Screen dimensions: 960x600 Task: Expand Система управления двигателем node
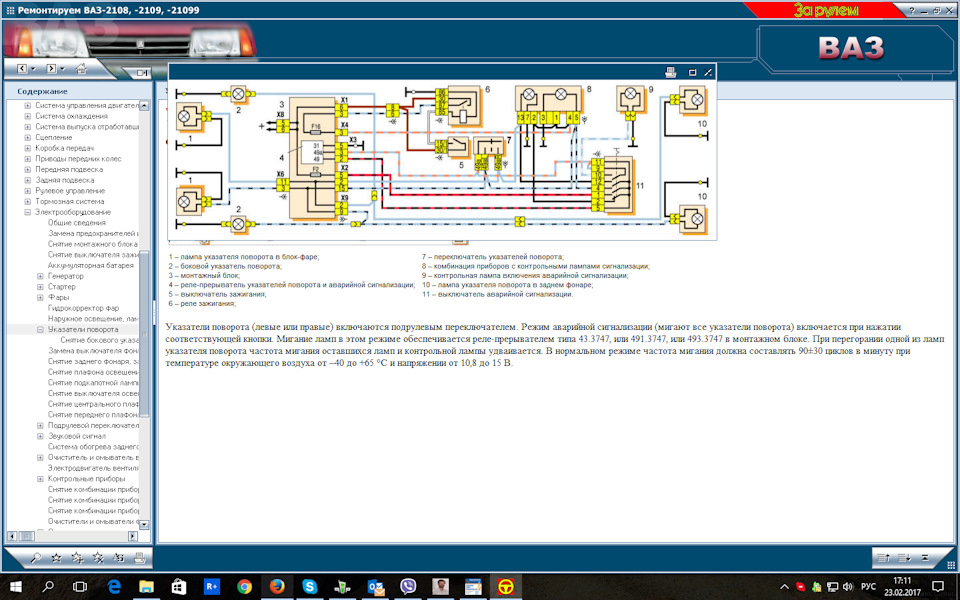(x=28, y=105)
